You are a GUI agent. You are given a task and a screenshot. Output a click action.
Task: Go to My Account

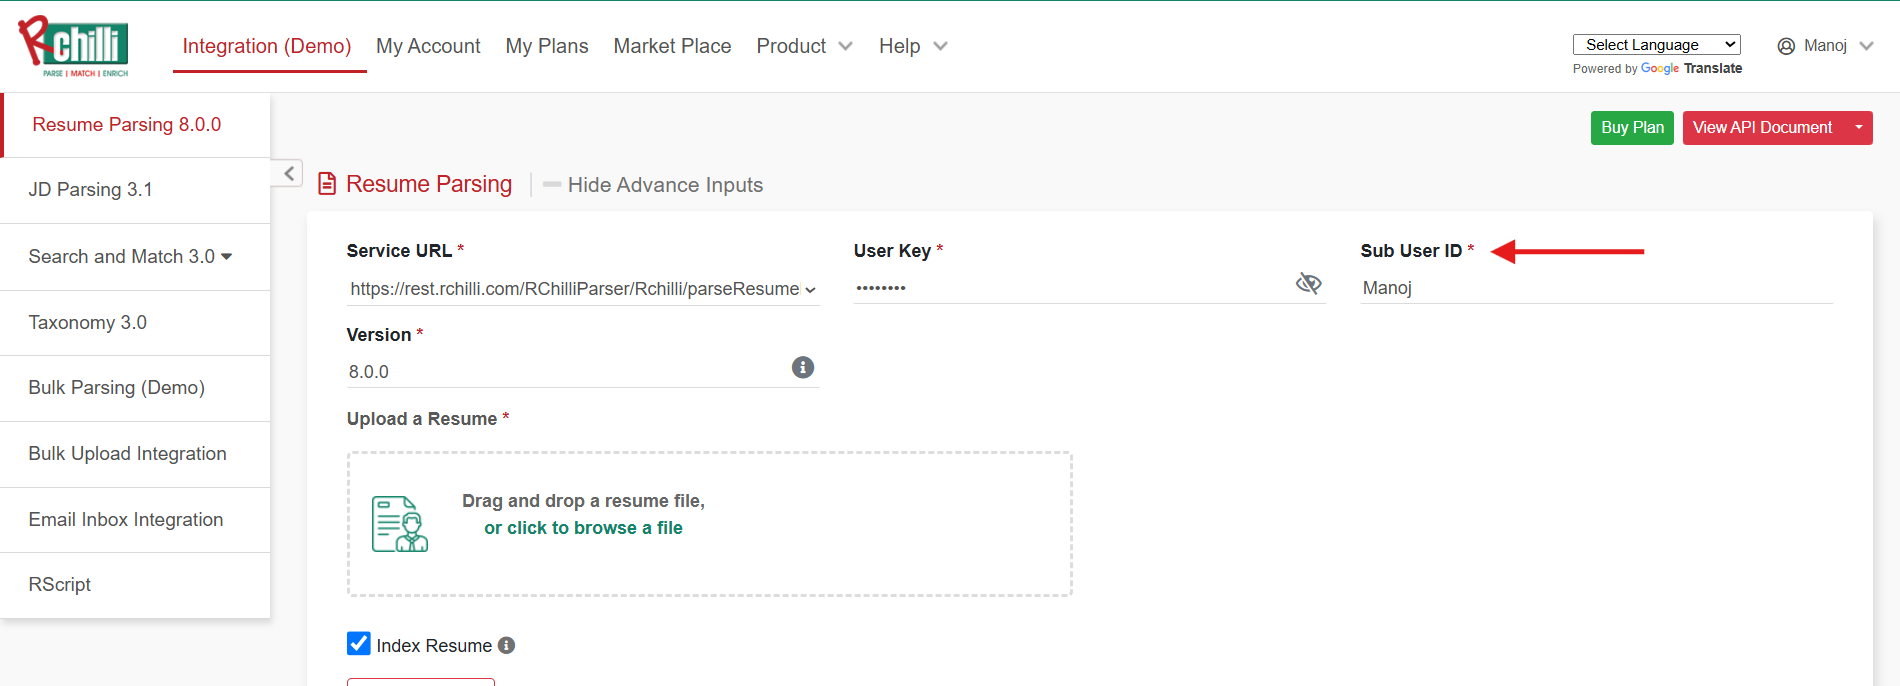428,46
